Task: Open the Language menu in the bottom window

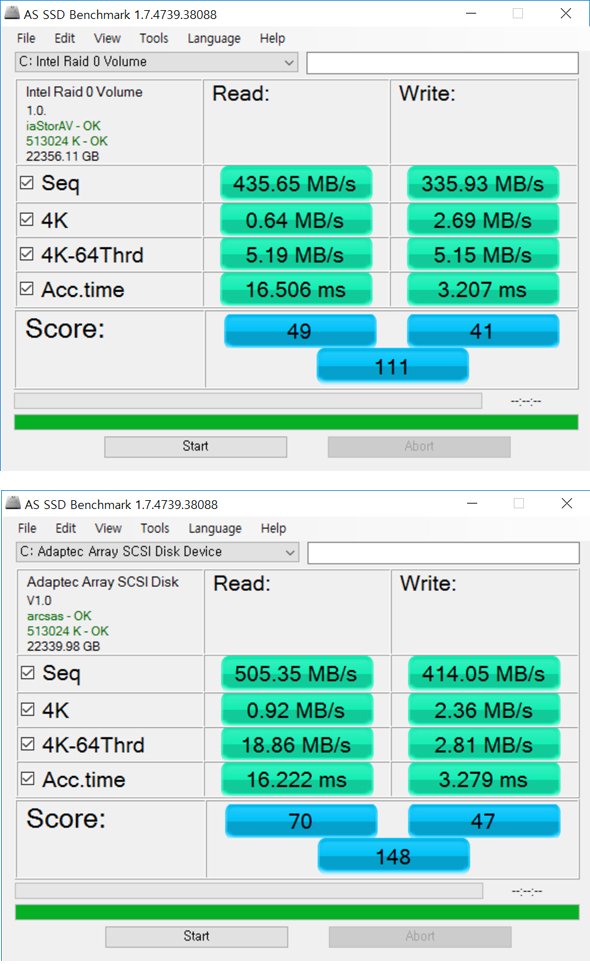Action: [x=215, y=528]
